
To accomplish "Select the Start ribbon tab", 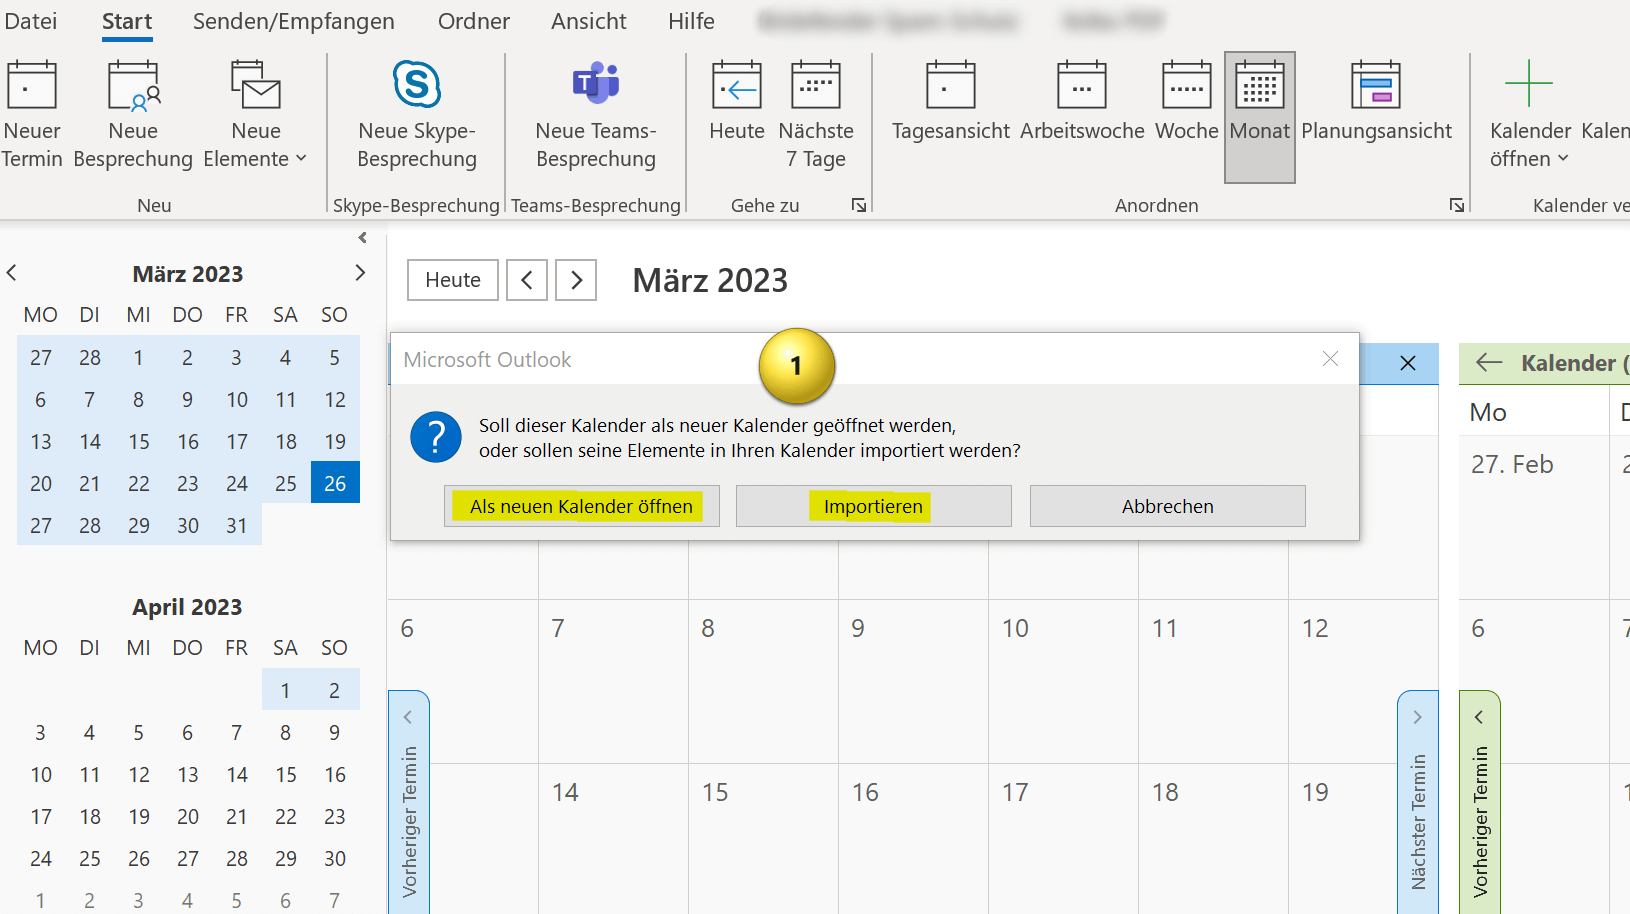I will click(127, 21).
